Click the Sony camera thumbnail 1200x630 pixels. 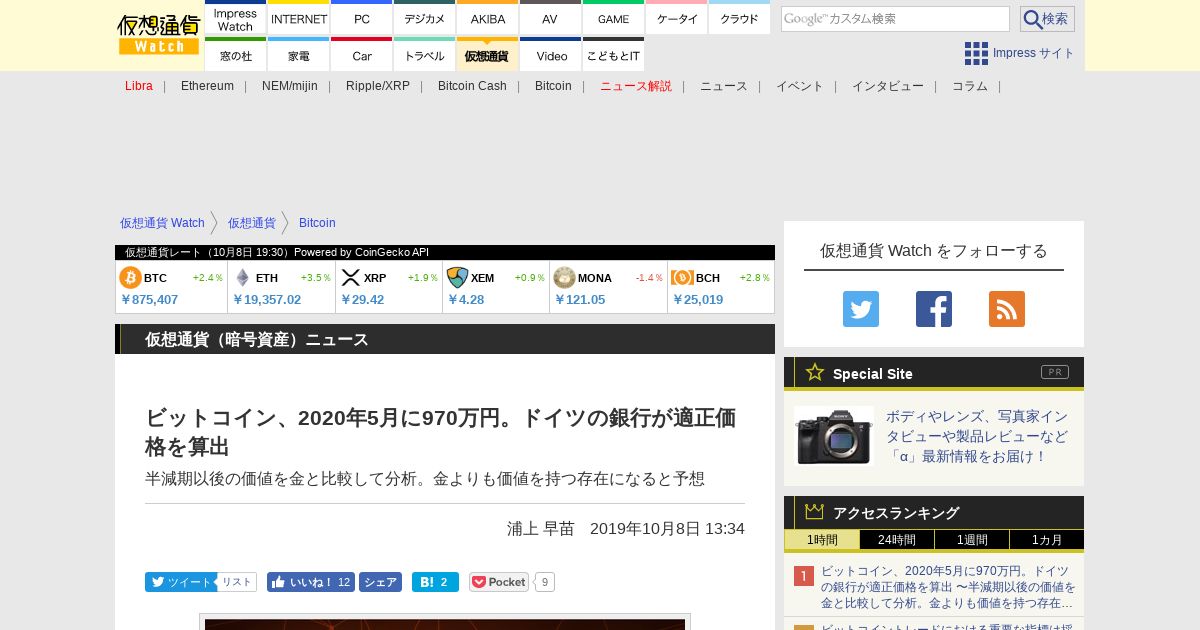click(834, 436)
